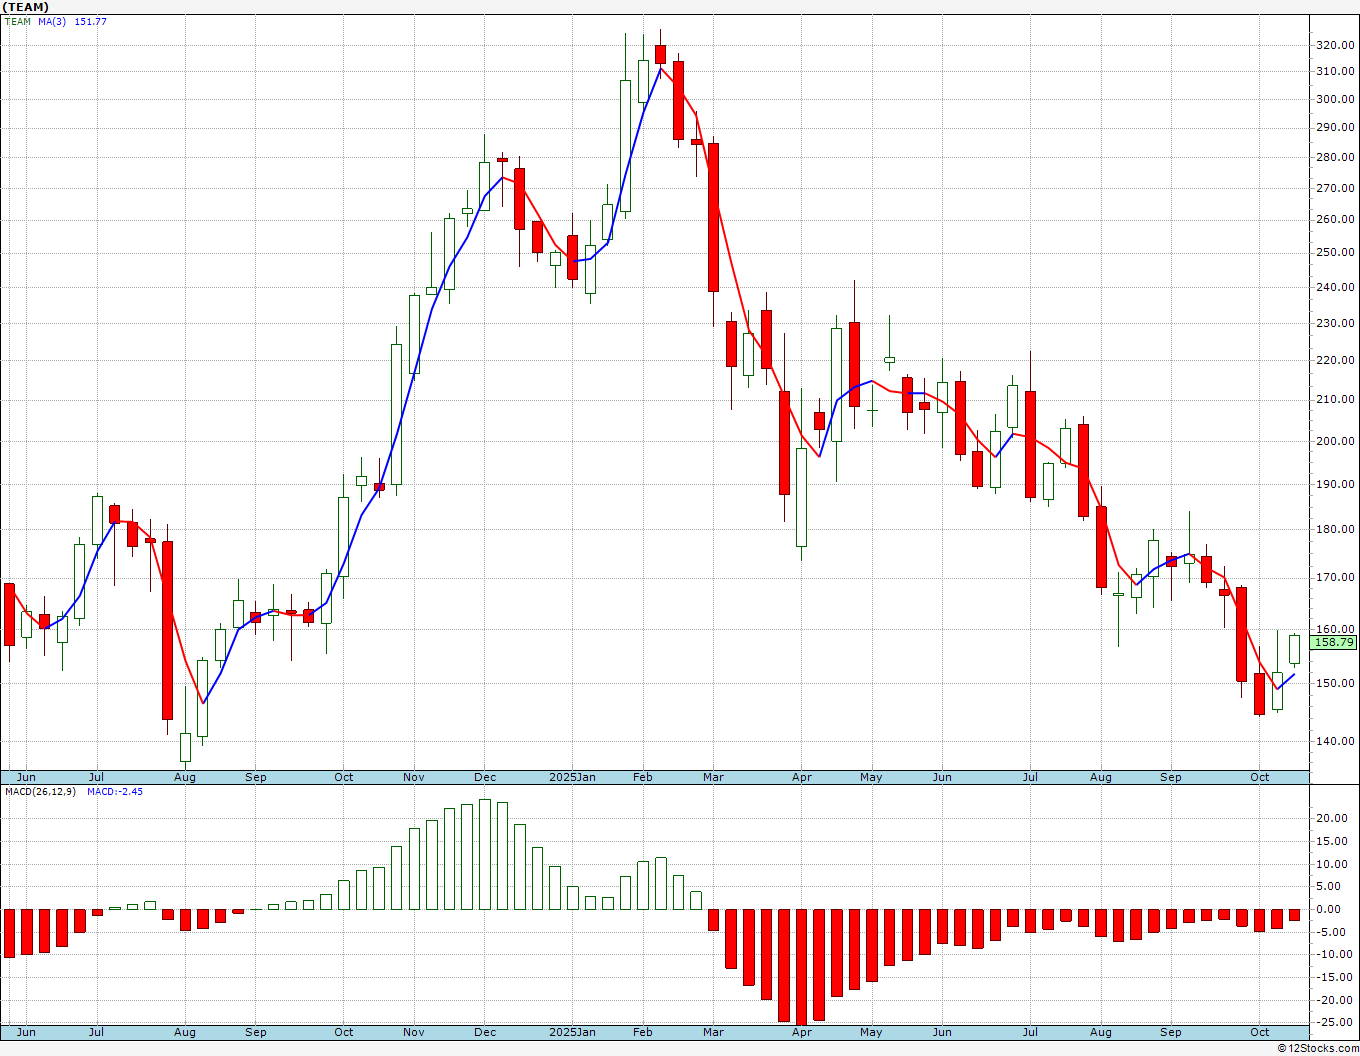Click the MACD(26,12,9) indicator label

(x=42, y=791)
